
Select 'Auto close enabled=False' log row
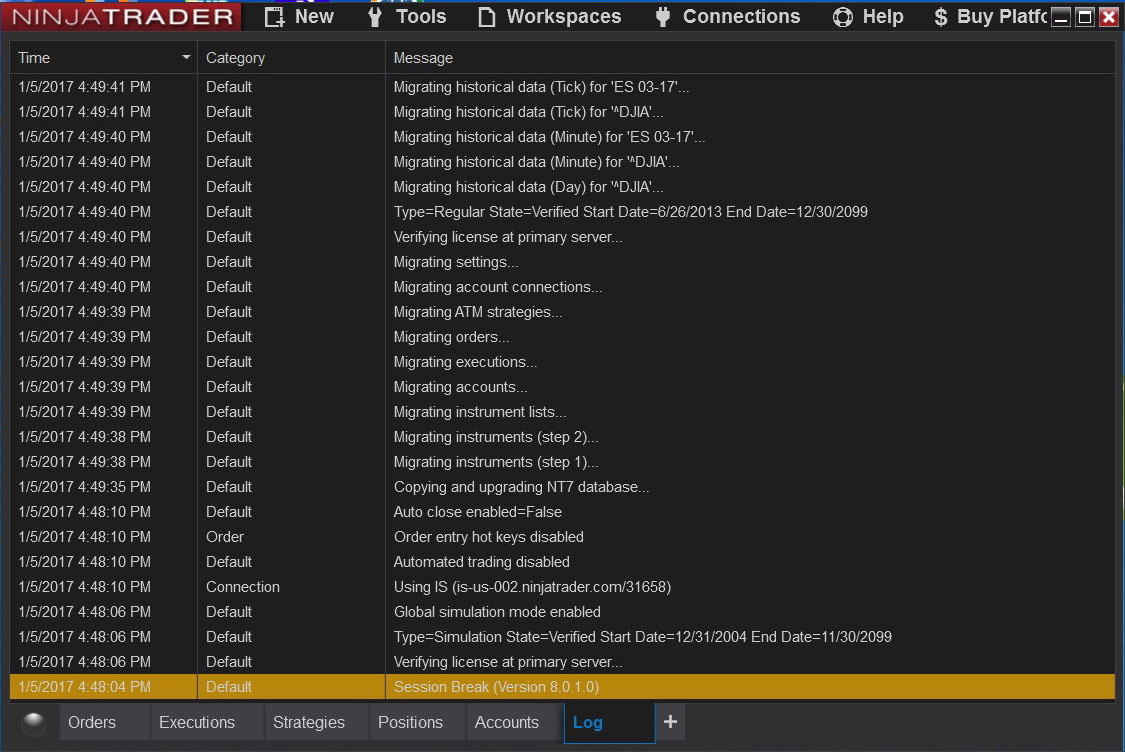click(x=562, y=512)
